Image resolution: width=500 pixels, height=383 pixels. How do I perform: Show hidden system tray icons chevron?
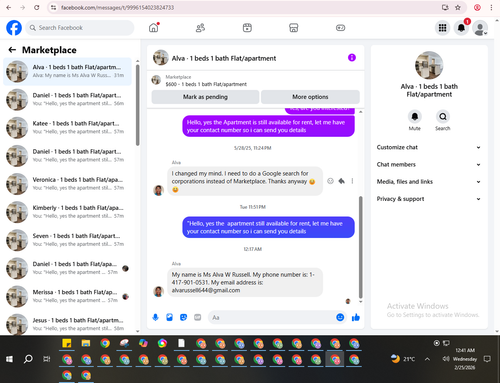(427, 359)
